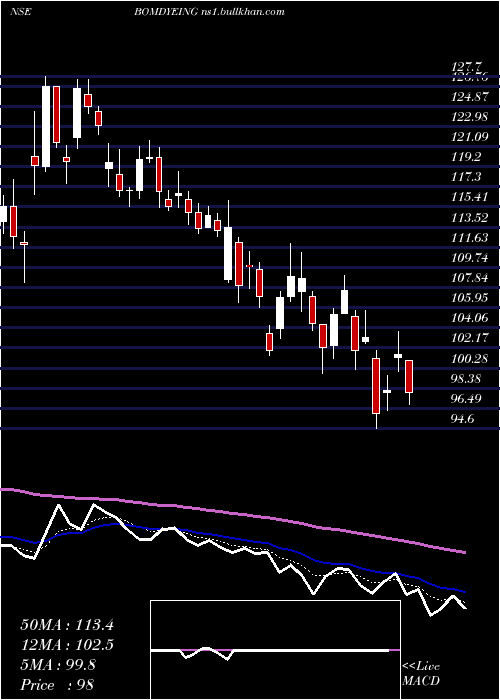Click the 98.38 price axis label

pos(467,379)
